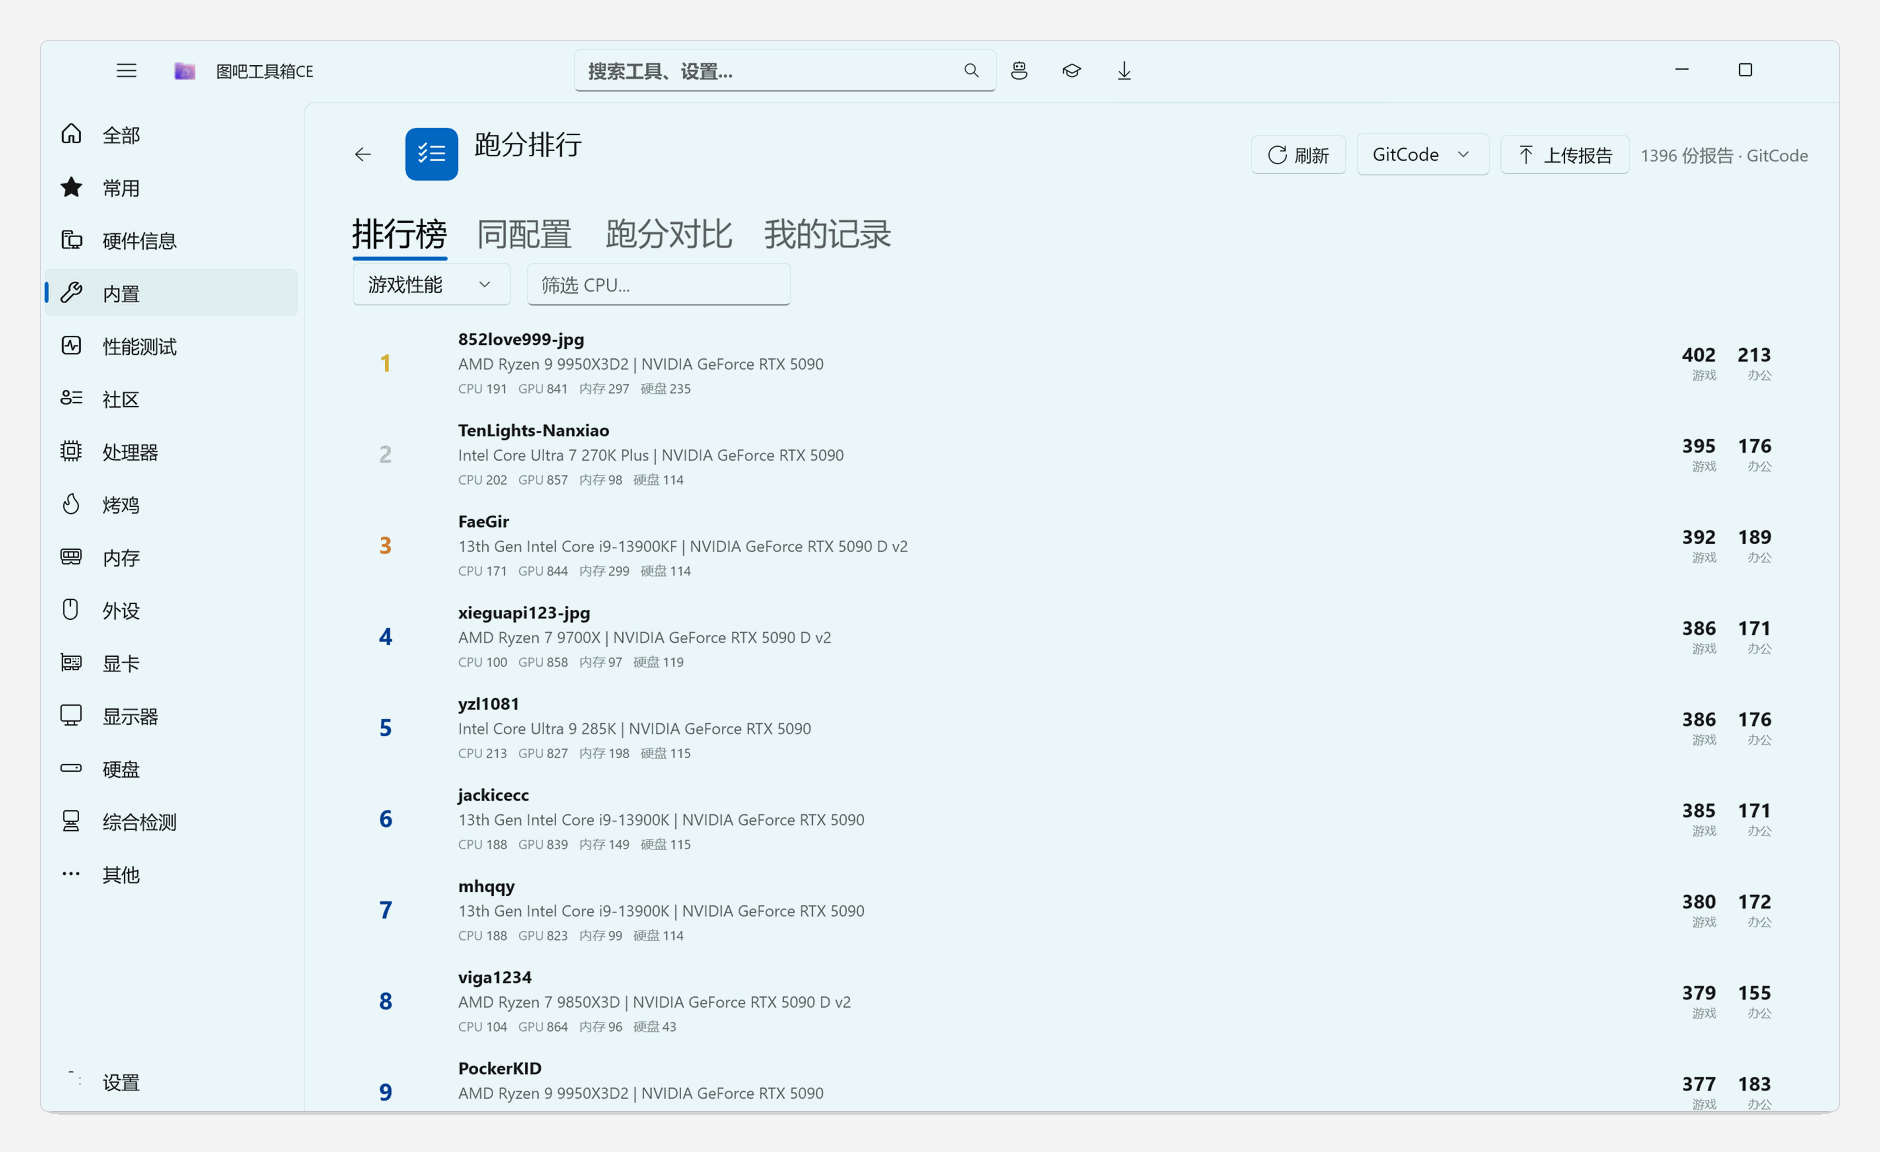Screen dimensions: 1880x1152
Task: Select 全部 home in the sidebar
Action: (x=171, y=135)
